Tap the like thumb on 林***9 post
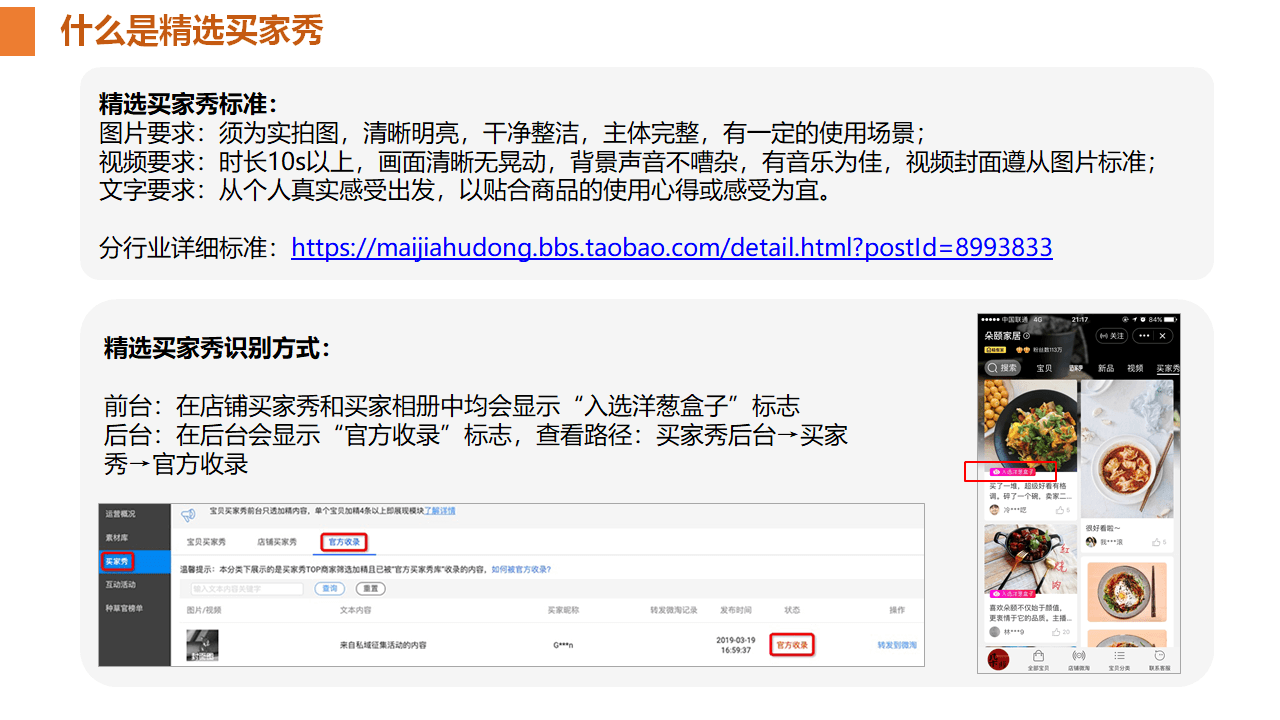Viewport: 1280px width, 720px height. (1055, 632)
